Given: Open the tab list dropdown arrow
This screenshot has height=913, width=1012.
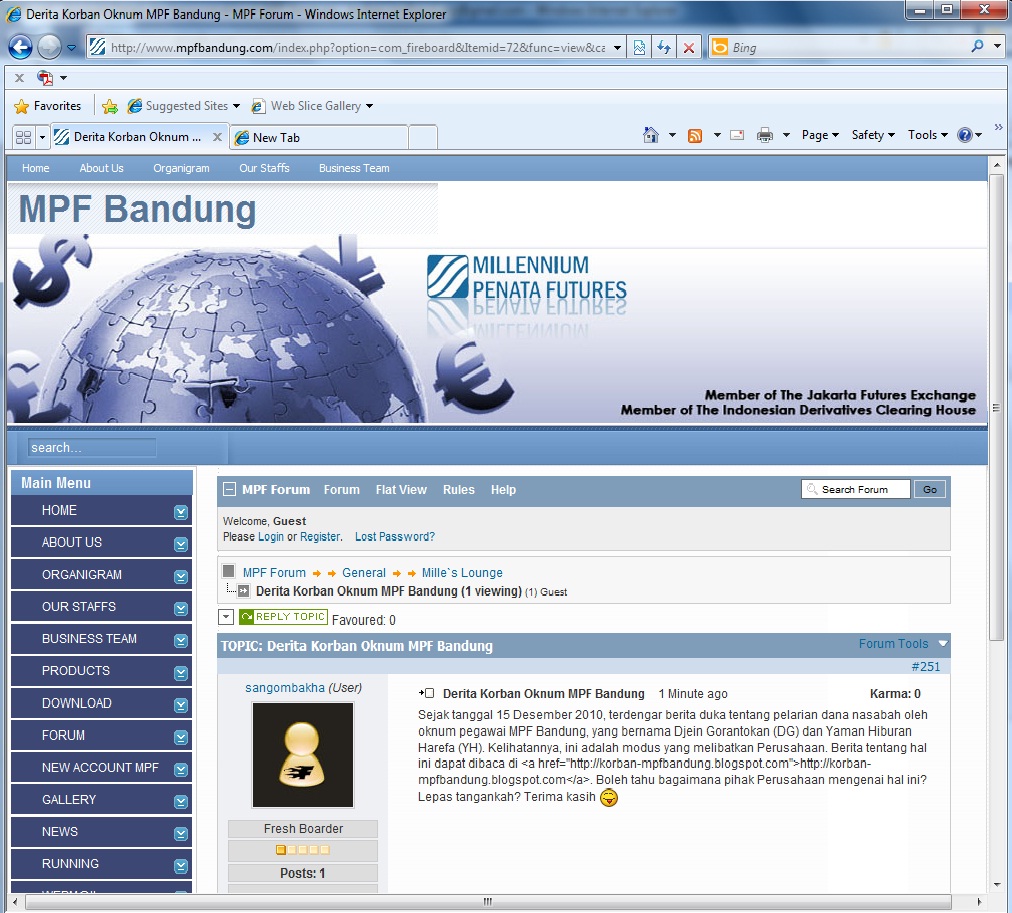Looking at the screenshot, I should point(43,137).
